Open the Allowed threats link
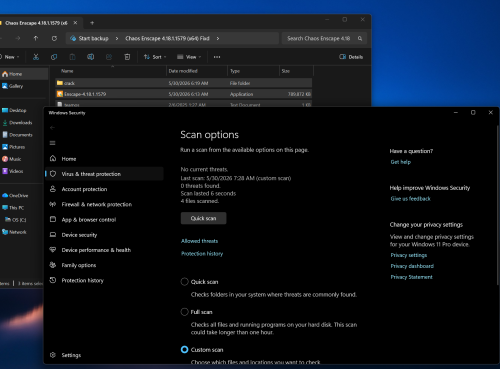Viewport: 500px width, 369px height. click(199, 241)
